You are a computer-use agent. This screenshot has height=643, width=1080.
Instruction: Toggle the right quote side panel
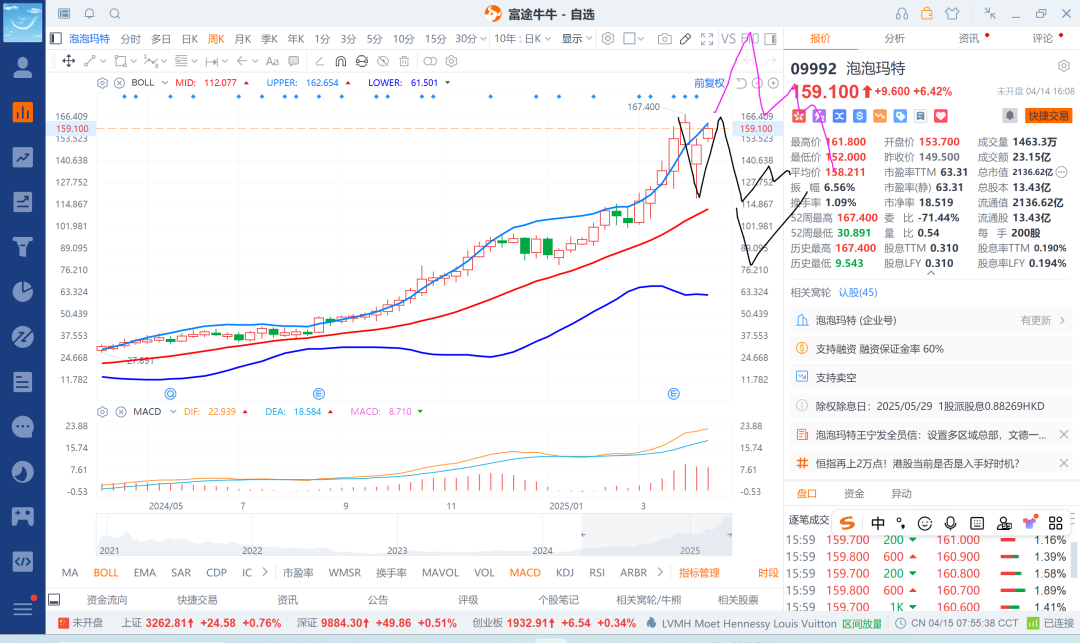click(x=771, y=39)
